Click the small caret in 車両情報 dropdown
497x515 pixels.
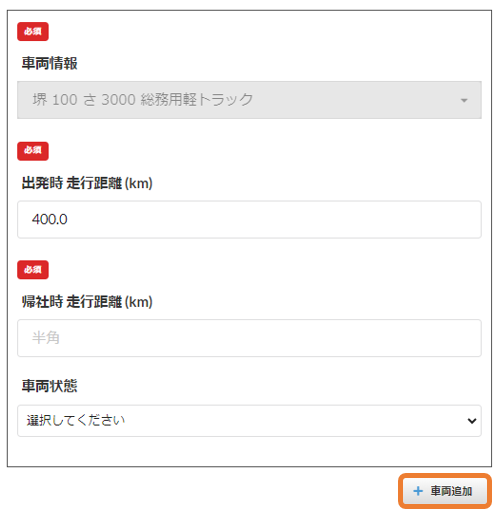[x=464, y=100]
